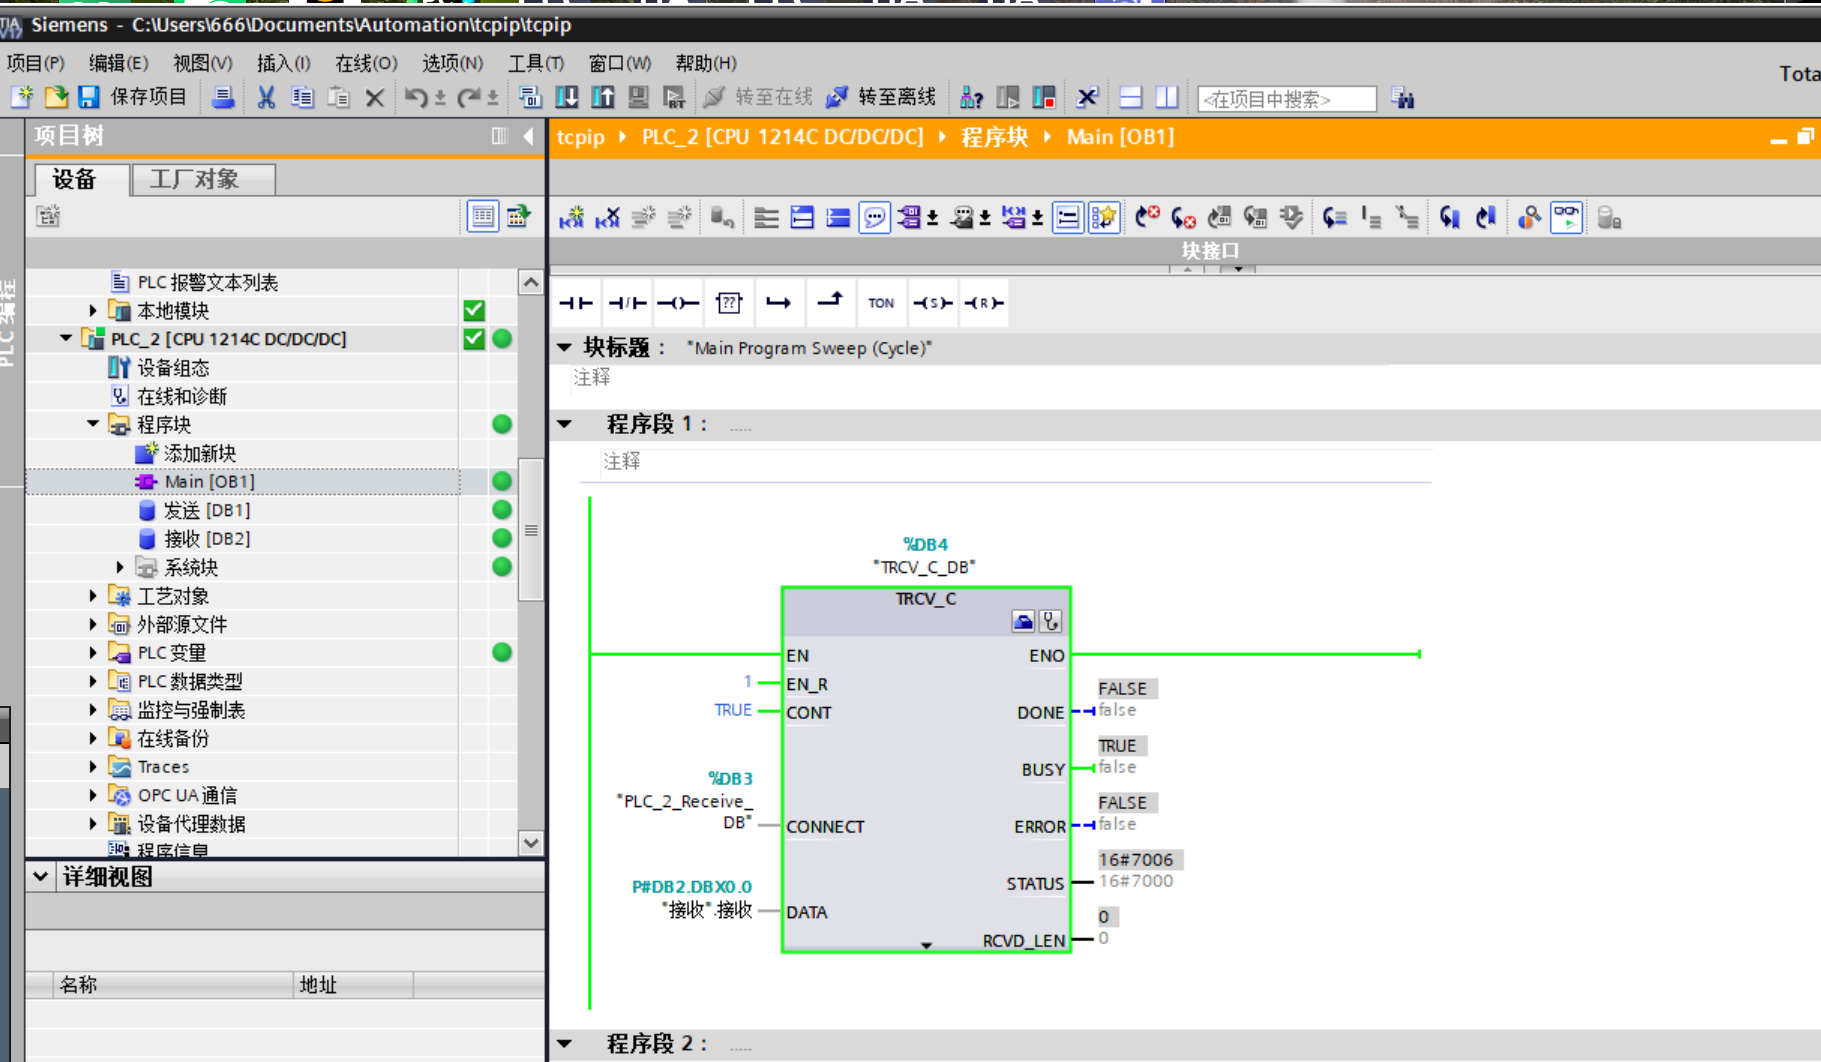Expand 程序段 2 network

tap(565, 1044)
